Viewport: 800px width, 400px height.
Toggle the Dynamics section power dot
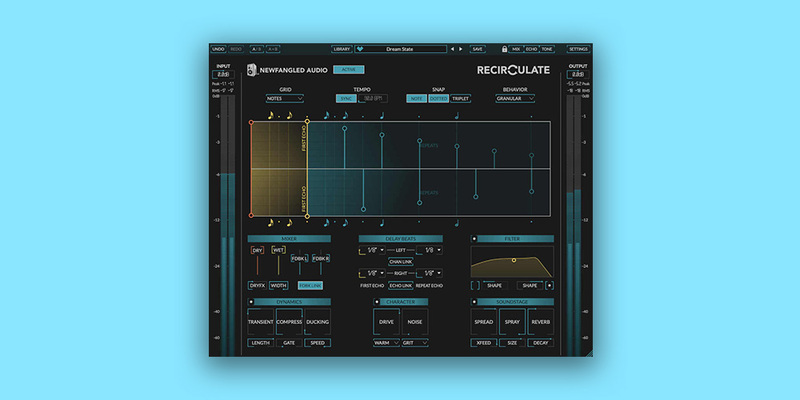[x=251, y=302]
